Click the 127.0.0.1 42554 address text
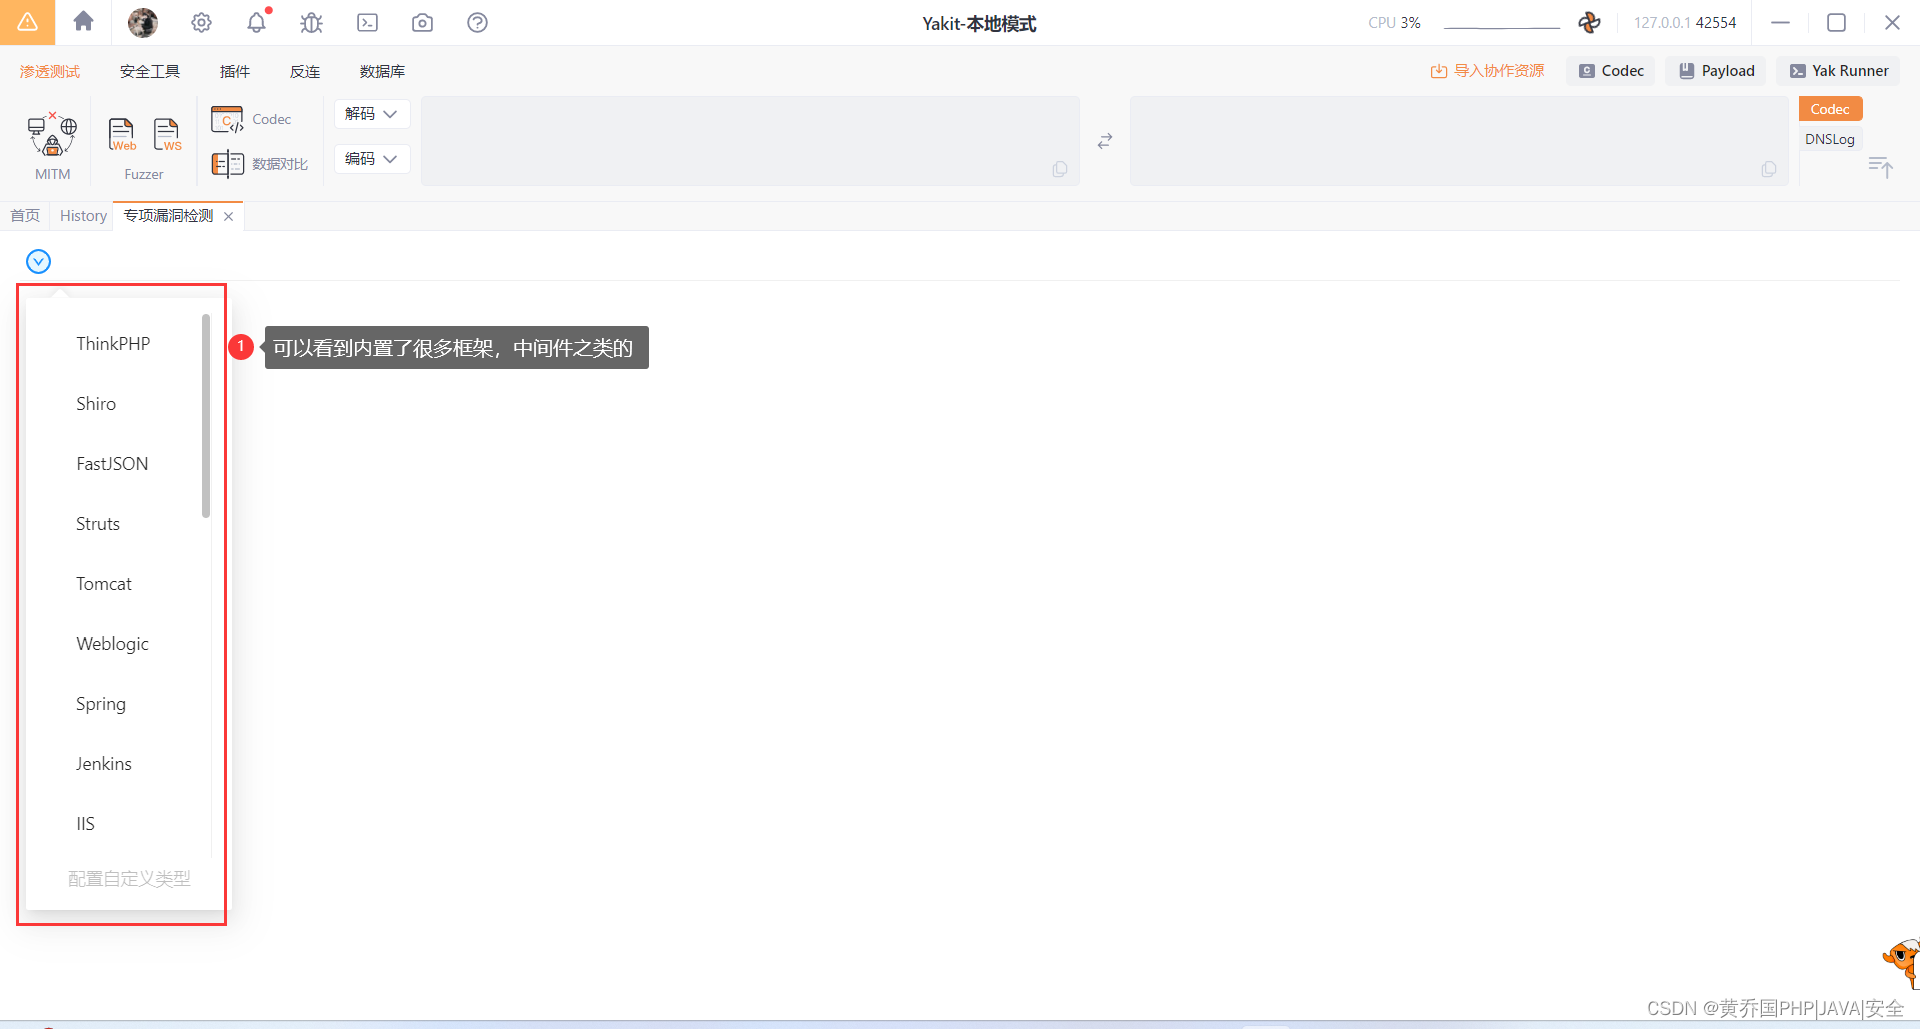1920x1029 pixels. click(x=1685, y=22)
